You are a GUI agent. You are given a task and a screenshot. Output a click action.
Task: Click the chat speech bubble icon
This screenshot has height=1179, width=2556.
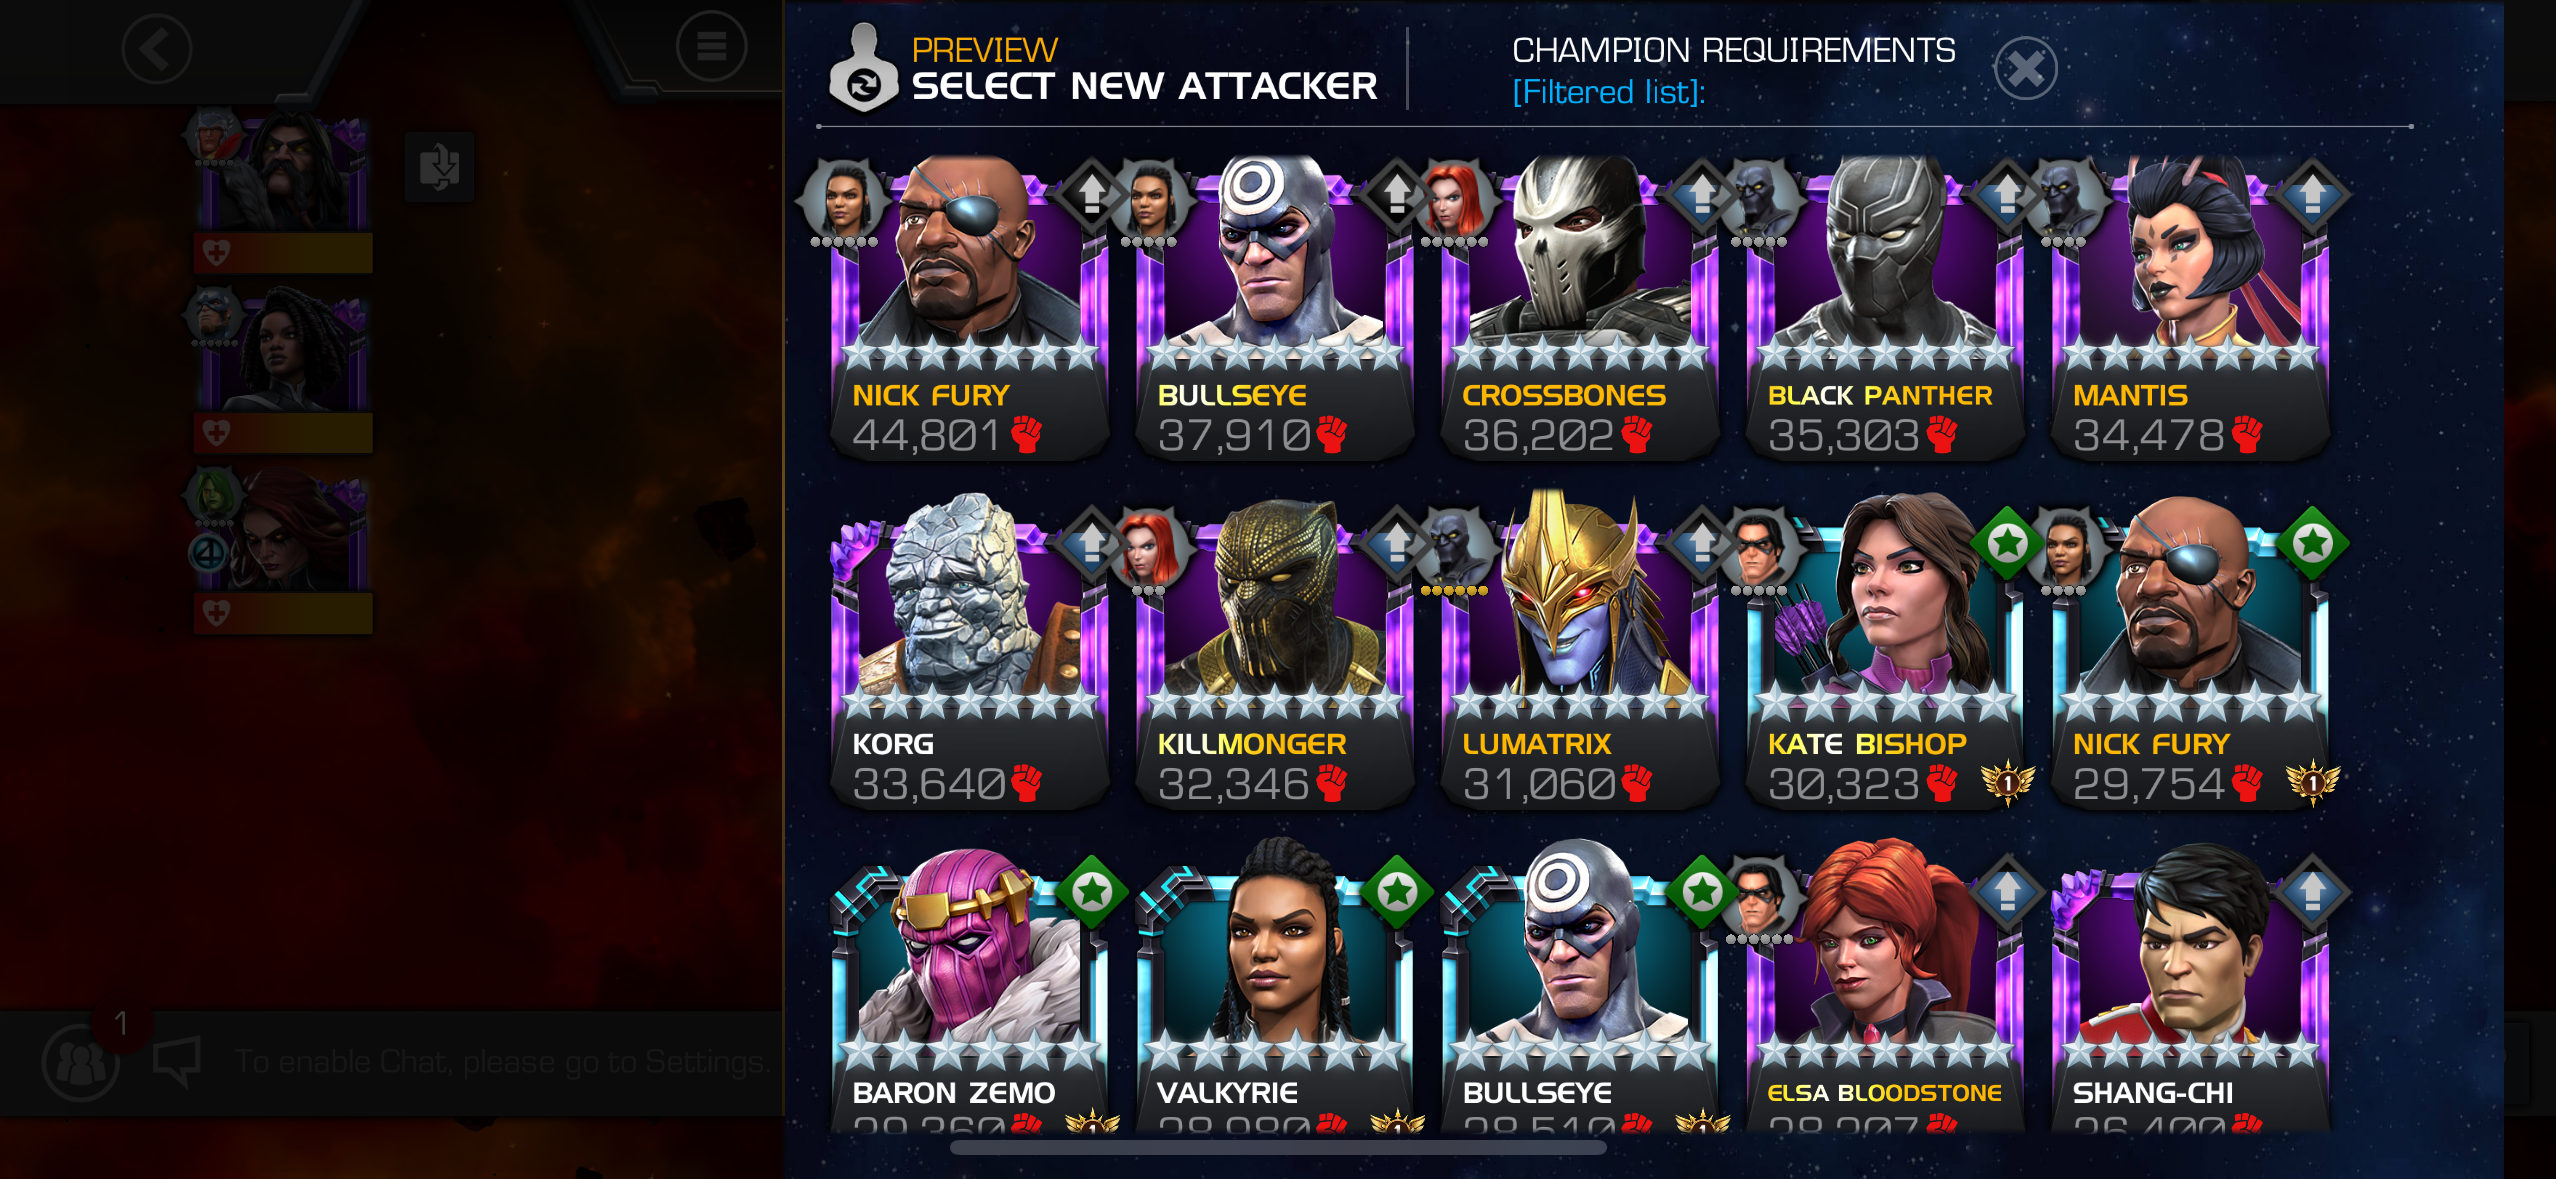click(x=177, y=1061)
